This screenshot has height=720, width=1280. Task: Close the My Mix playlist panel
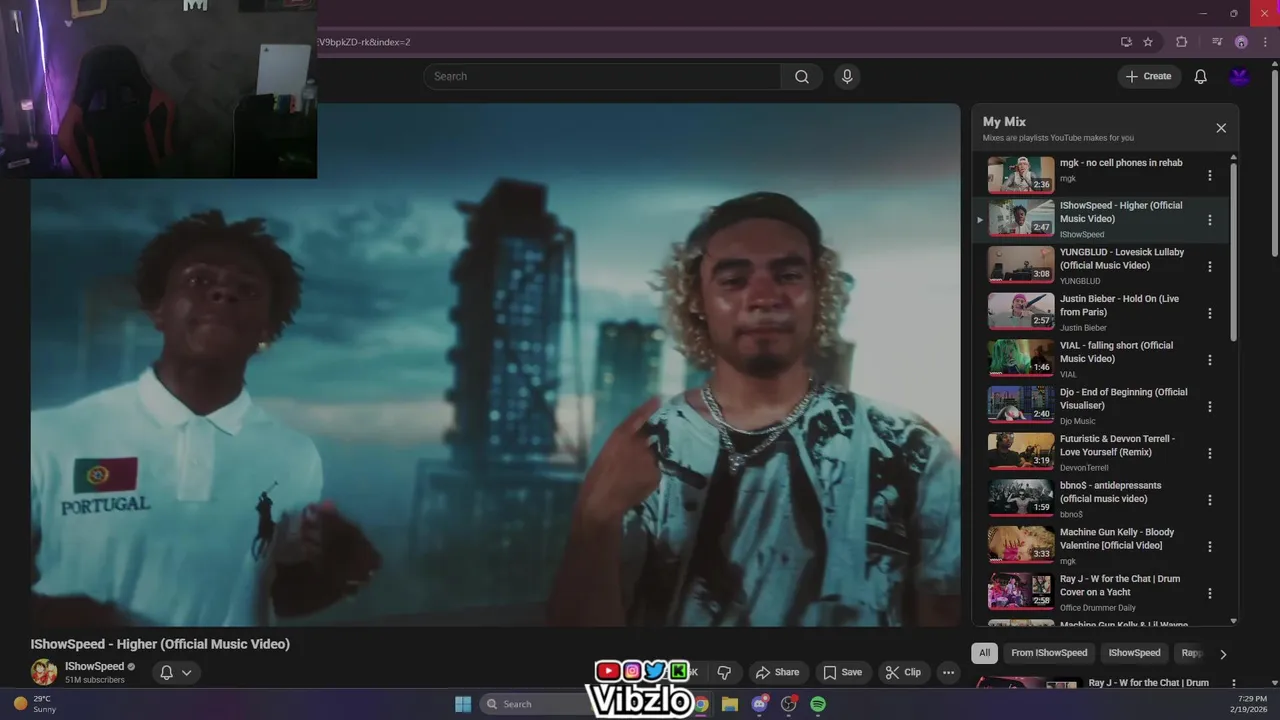(1221, 128)
